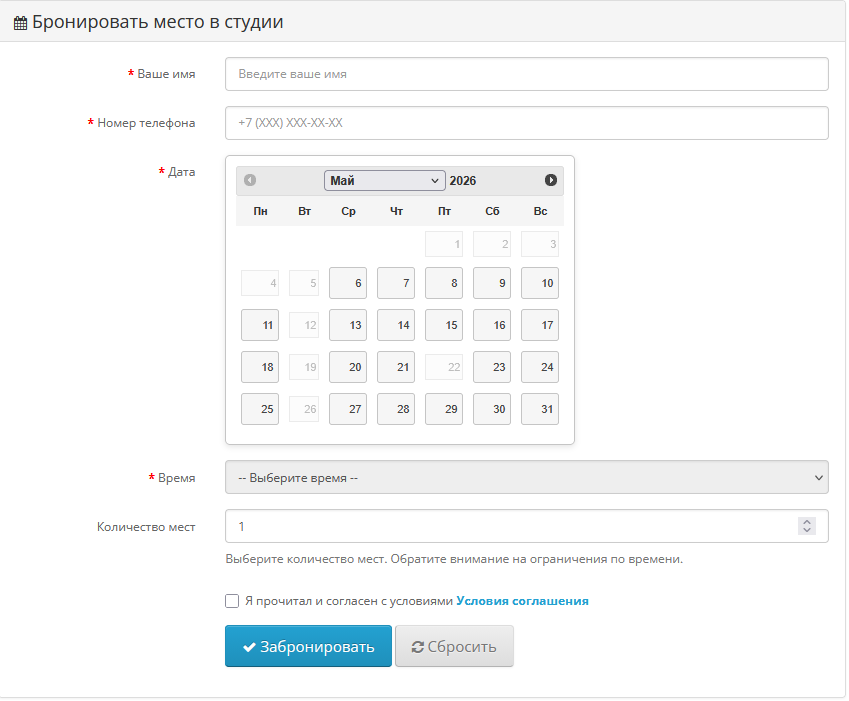Image resolution: width=849 pixels, height=701 pixels.
Task: Select Monday May 18
Action: click(x=260, y=367)
